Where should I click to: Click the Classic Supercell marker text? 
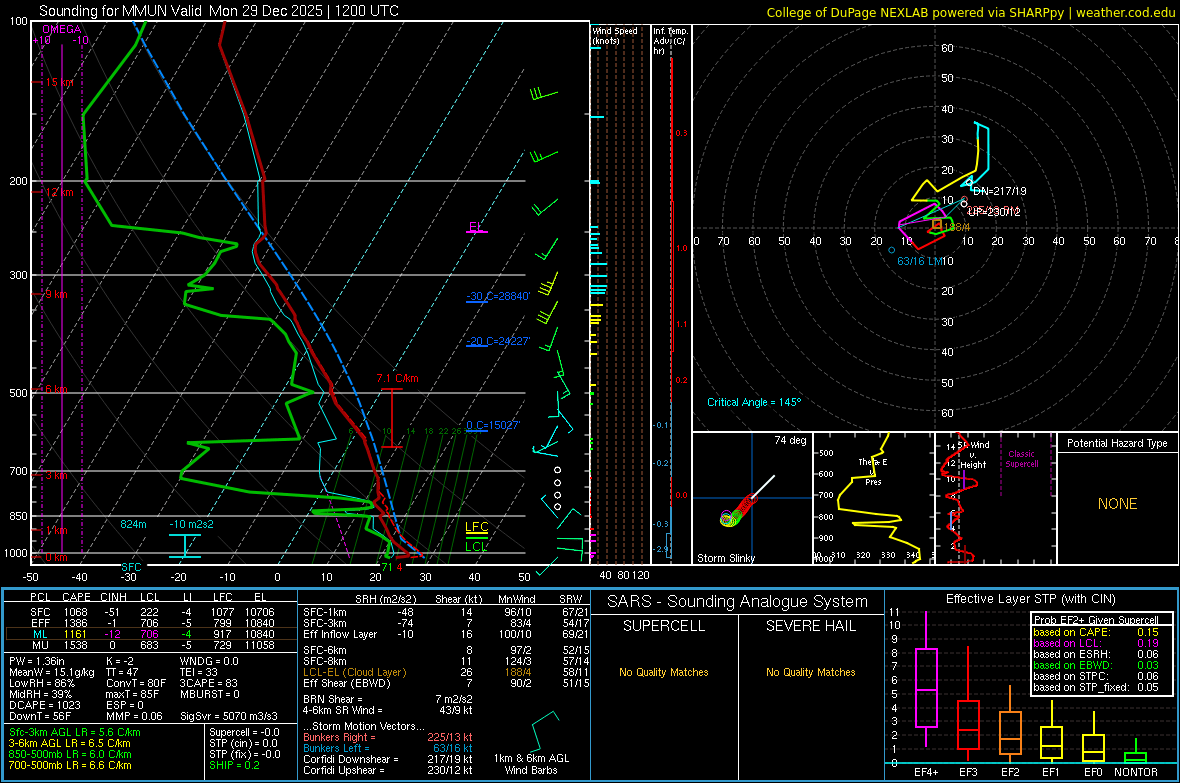(x=1021, y=459)
